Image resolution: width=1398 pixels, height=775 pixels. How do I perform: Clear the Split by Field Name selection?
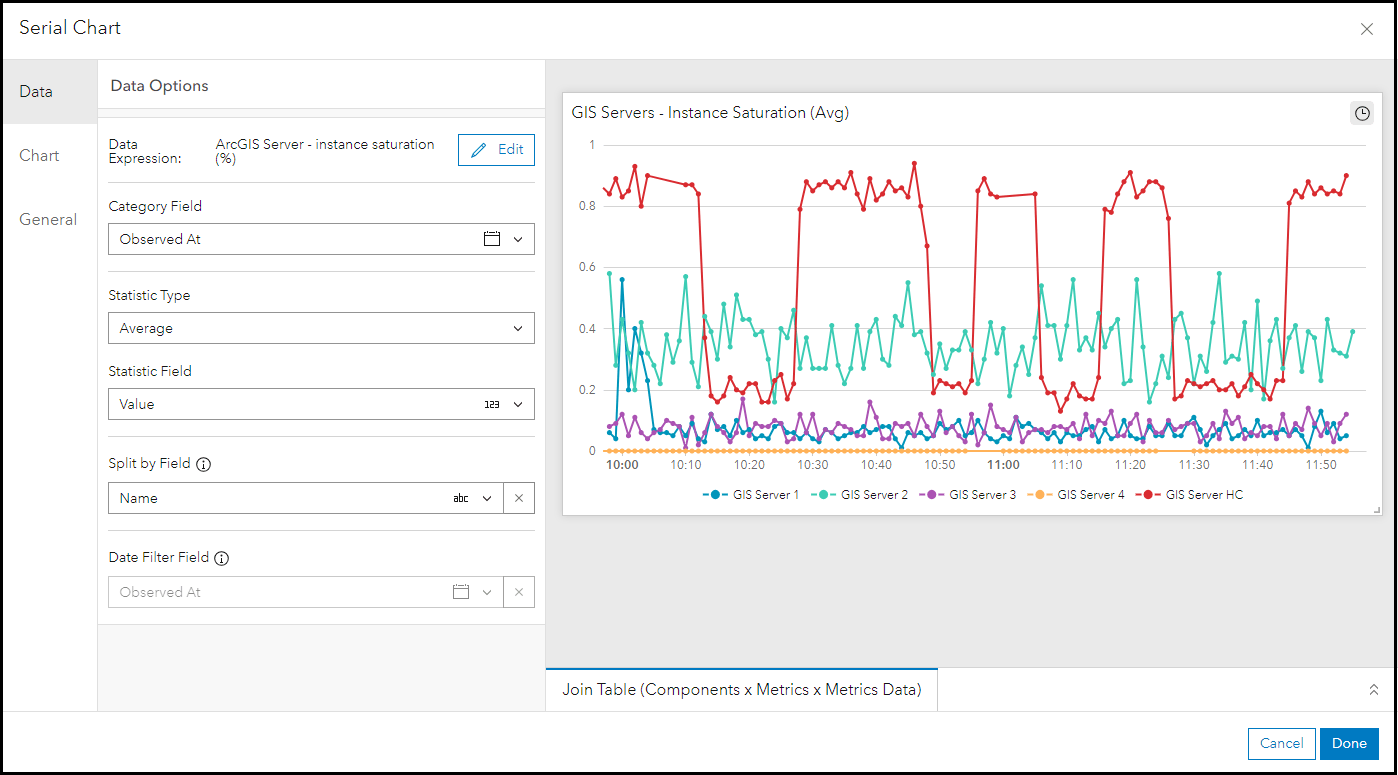point(519,498)
